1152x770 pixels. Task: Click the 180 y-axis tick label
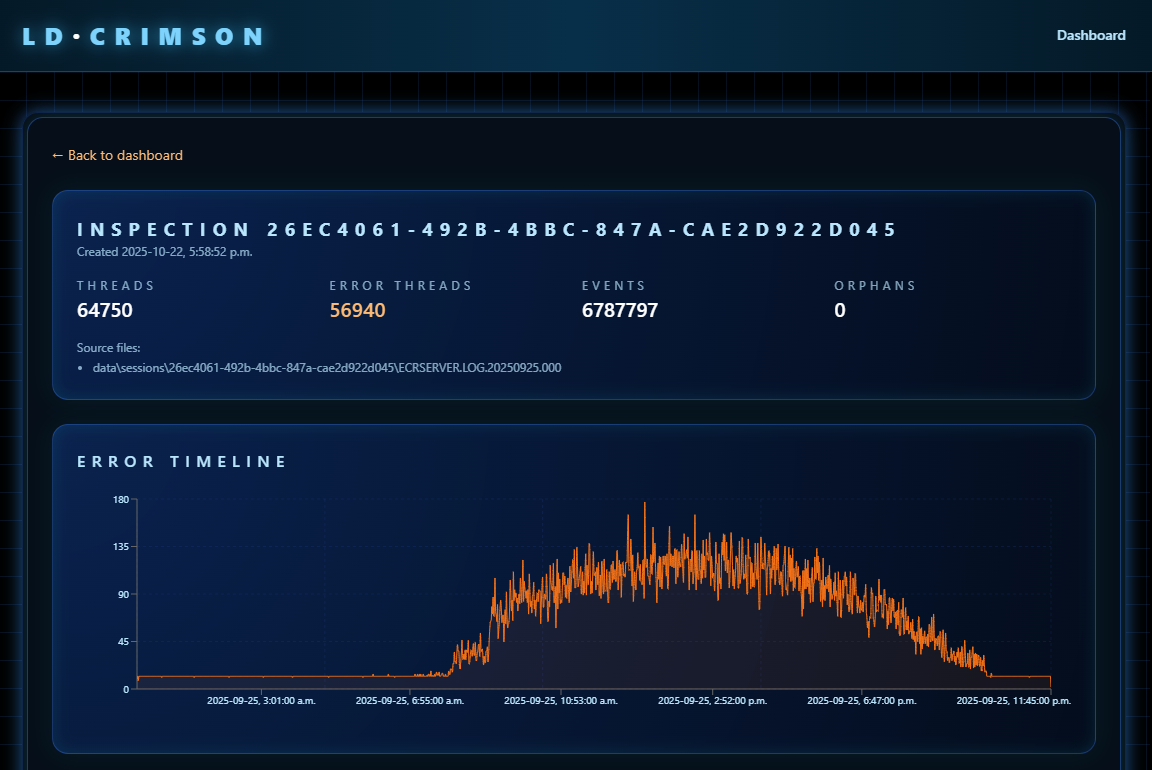tap(120, 499)
